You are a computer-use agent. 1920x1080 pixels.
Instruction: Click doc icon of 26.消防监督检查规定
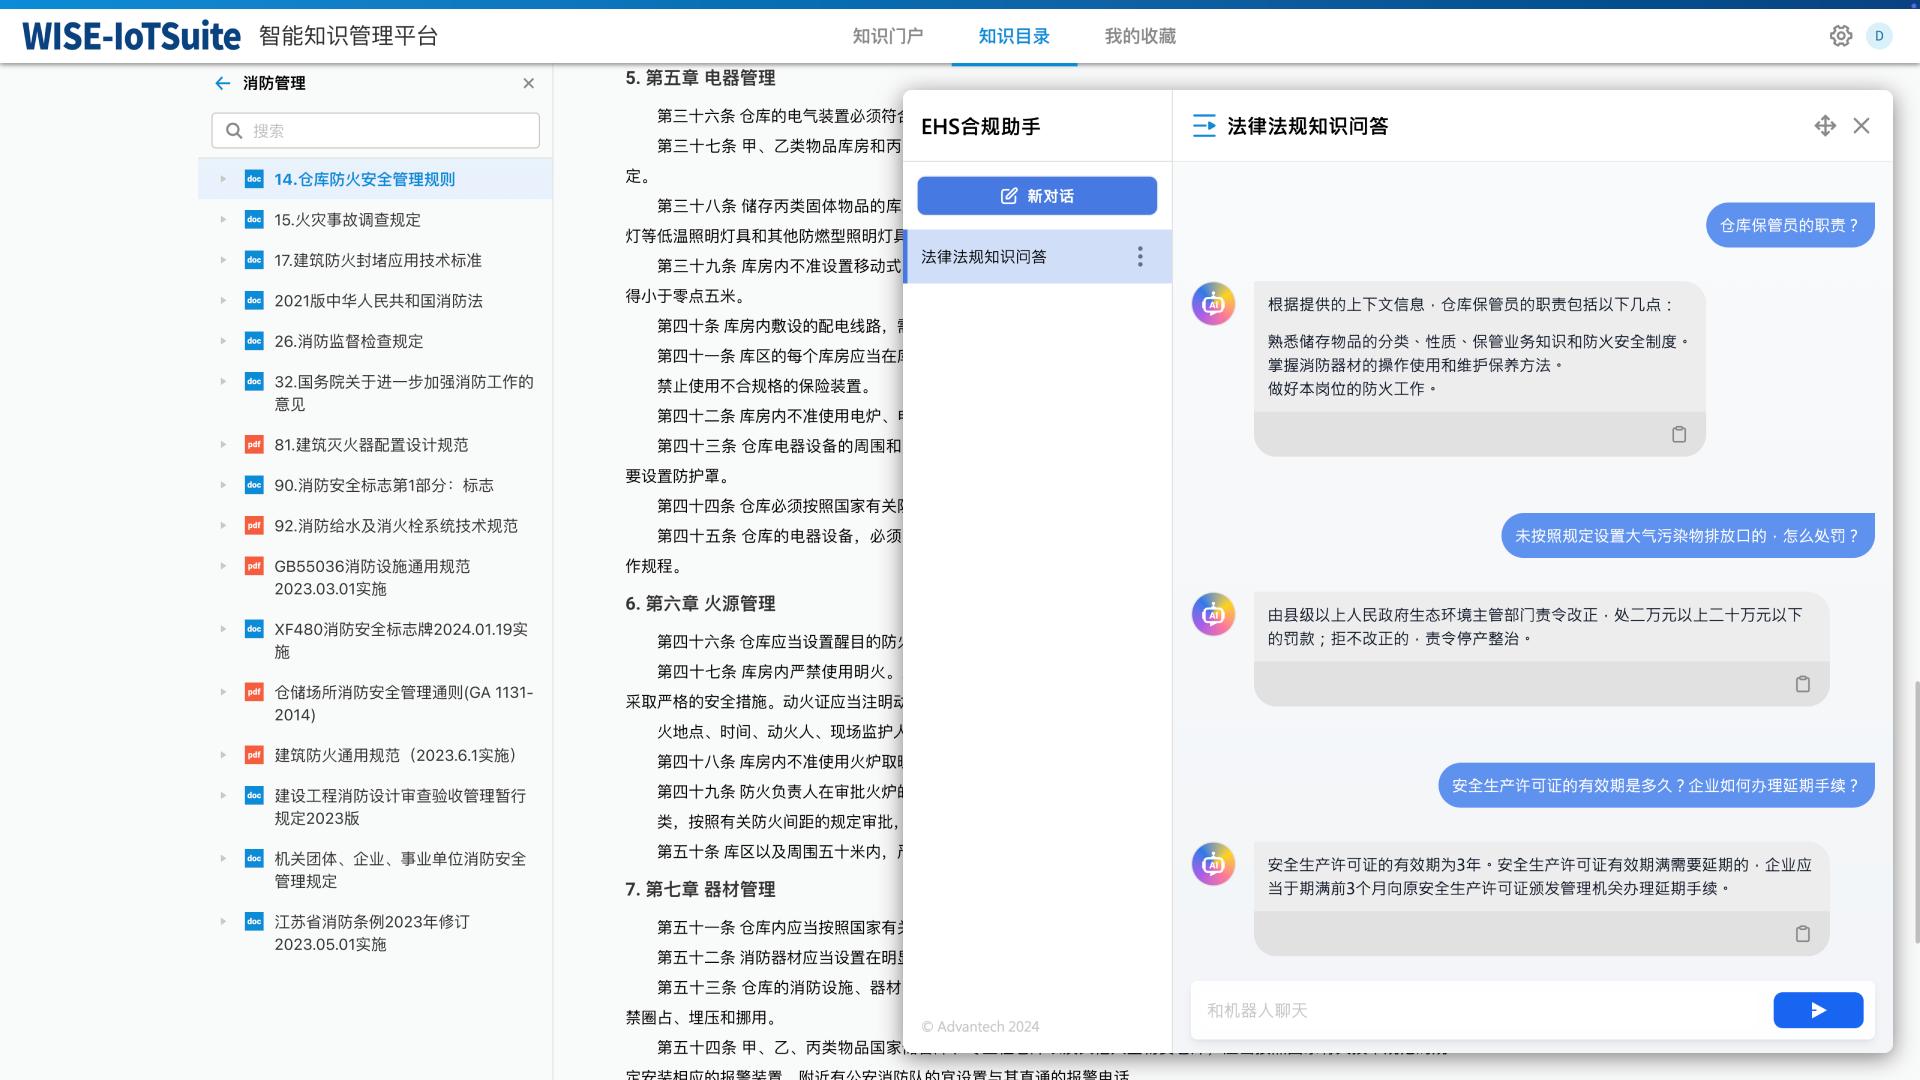pyautogui.click(x=254, y=341)
